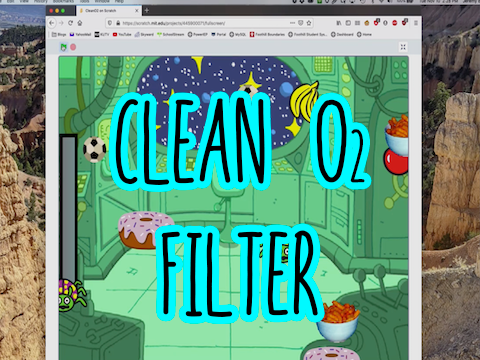
Task: Bookmark this page with the star icon
Action: (x=309, y=23)
